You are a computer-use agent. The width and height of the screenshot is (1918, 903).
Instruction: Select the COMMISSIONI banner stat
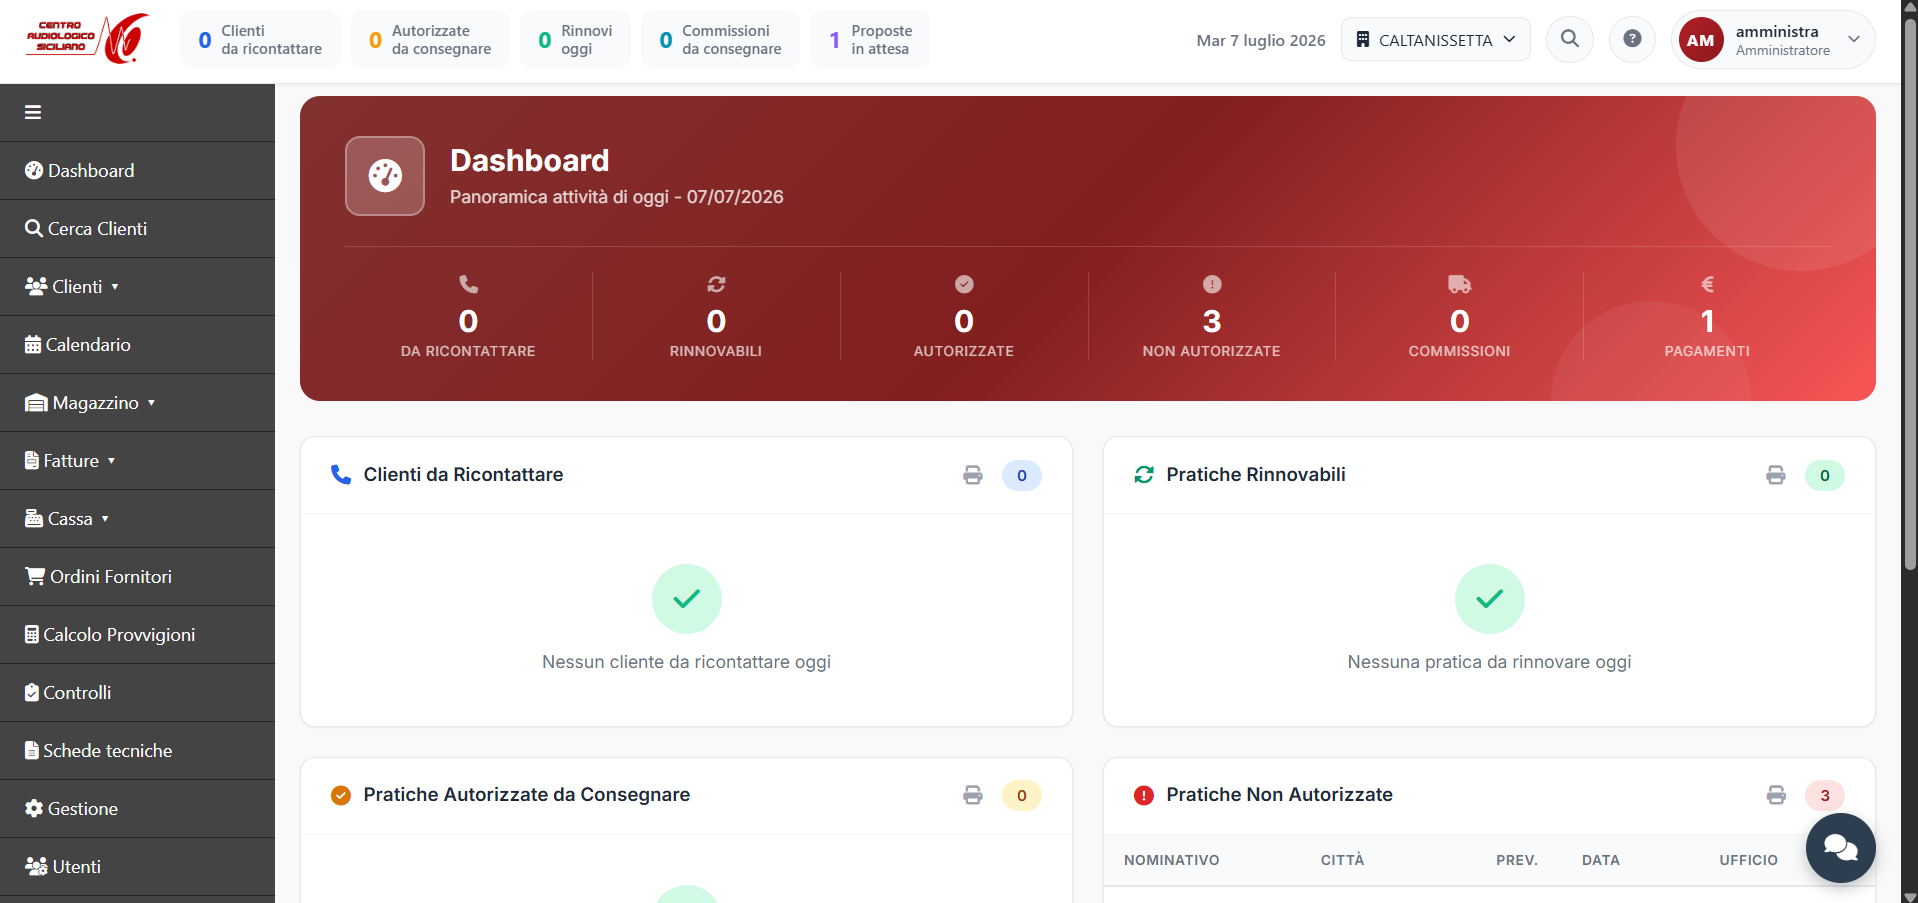click(x=1460, y=316)
